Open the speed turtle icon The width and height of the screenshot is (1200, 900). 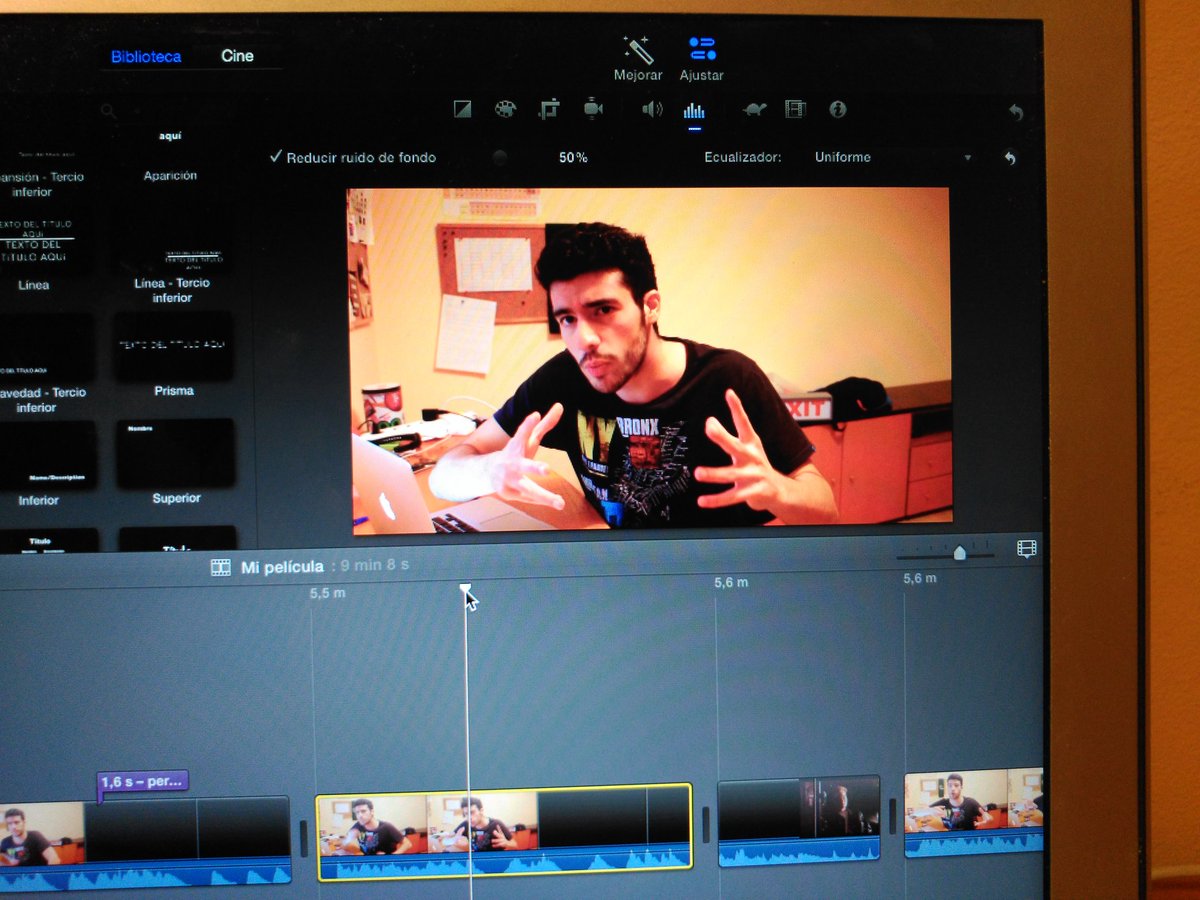754,109
